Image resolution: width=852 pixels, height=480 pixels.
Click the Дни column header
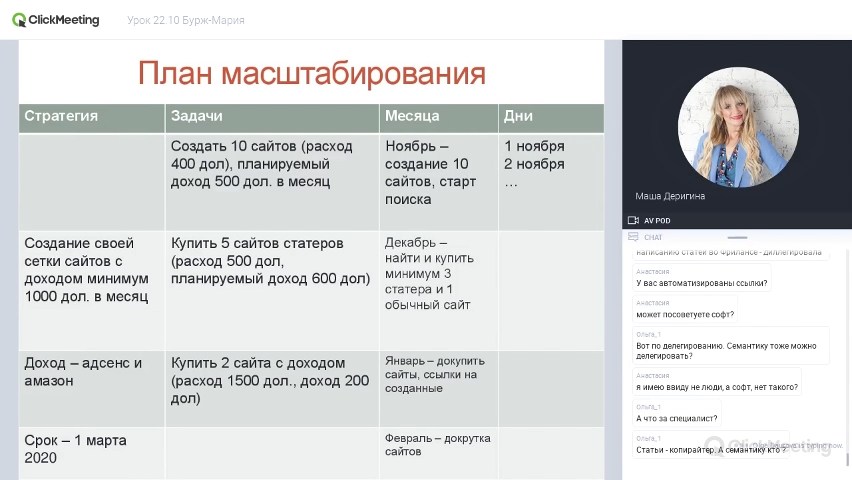click(551, 118)
